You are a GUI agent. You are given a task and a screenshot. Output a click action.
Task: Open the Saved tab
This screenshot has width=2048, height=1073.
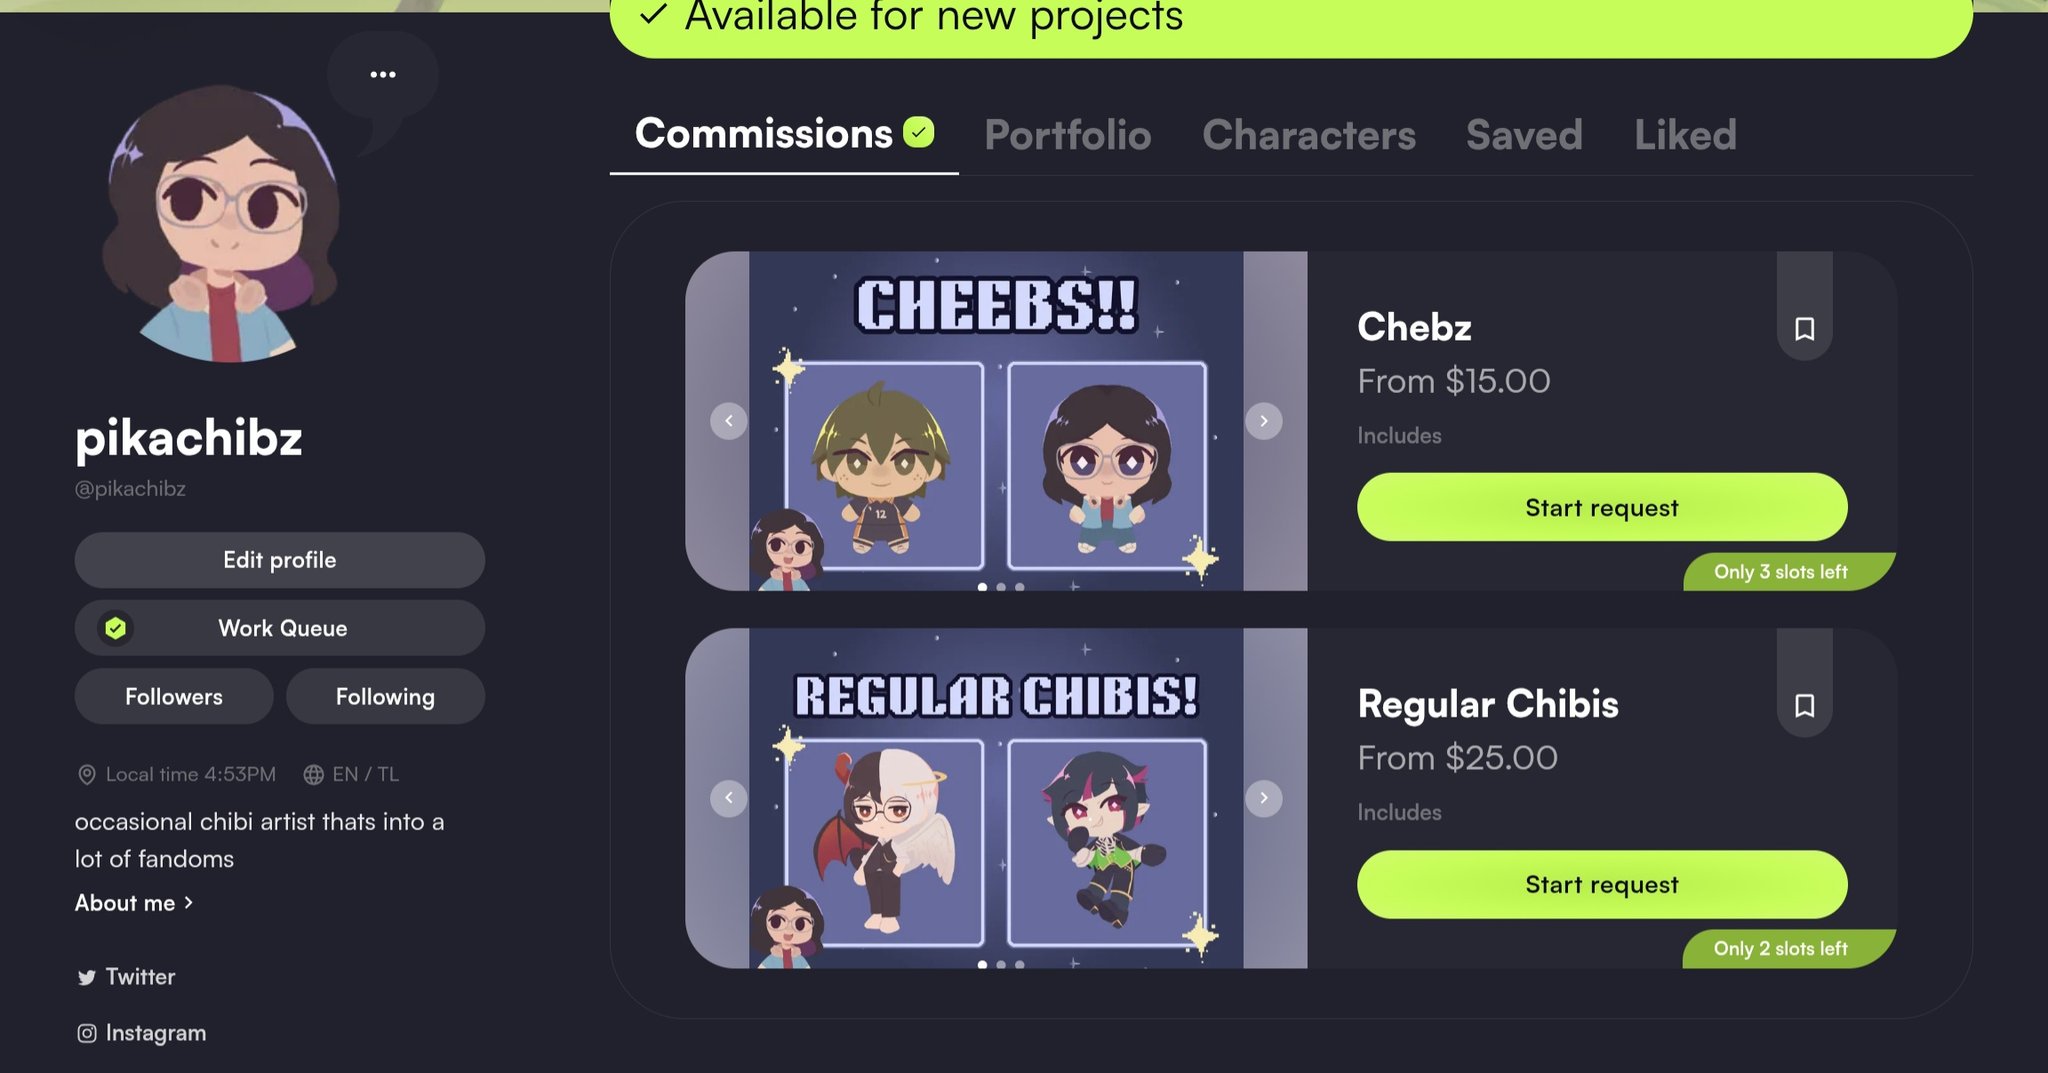[1524, 135]
